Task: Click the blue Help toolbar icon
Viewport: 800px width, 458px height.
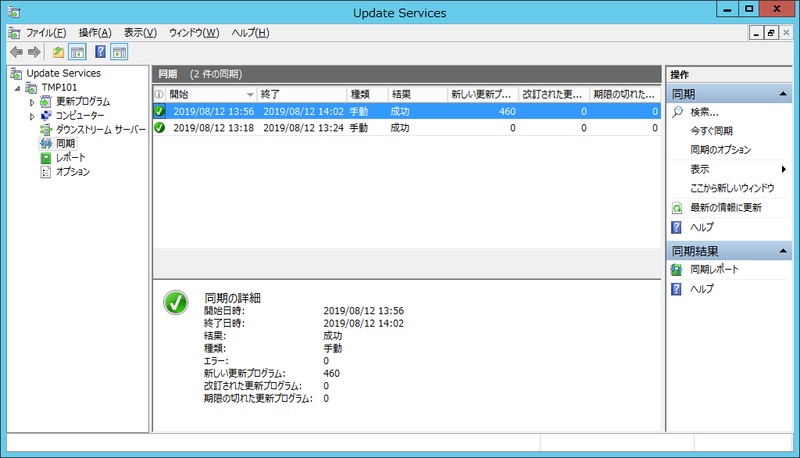Action: point(100,52)
